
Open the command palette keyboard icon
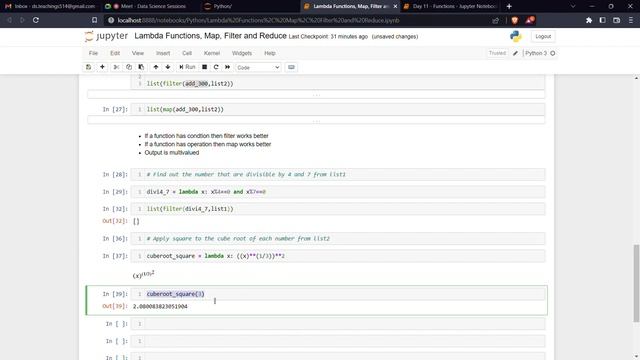click(291, 67)
